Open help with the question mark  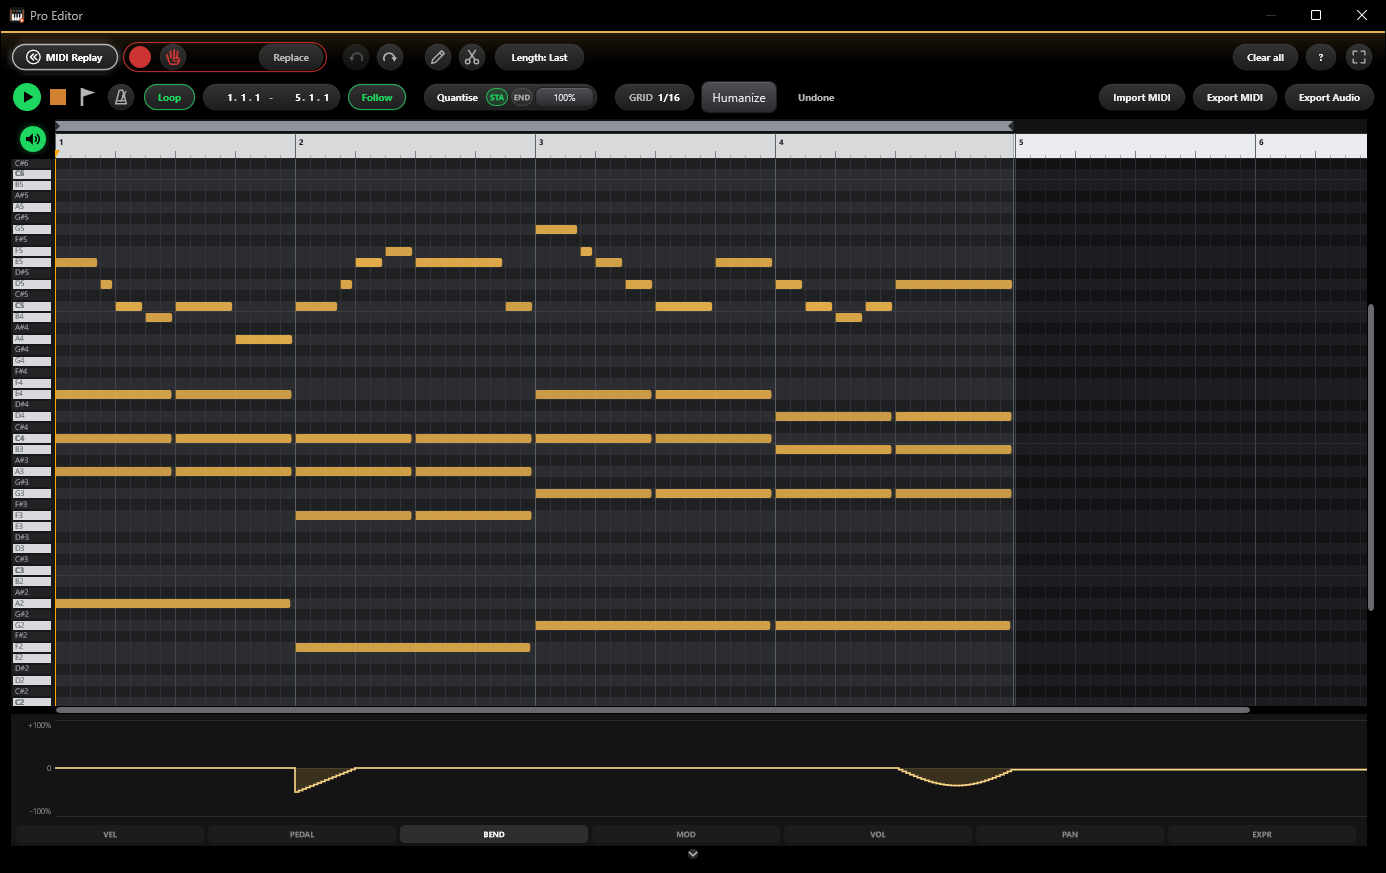(1321, 57)
